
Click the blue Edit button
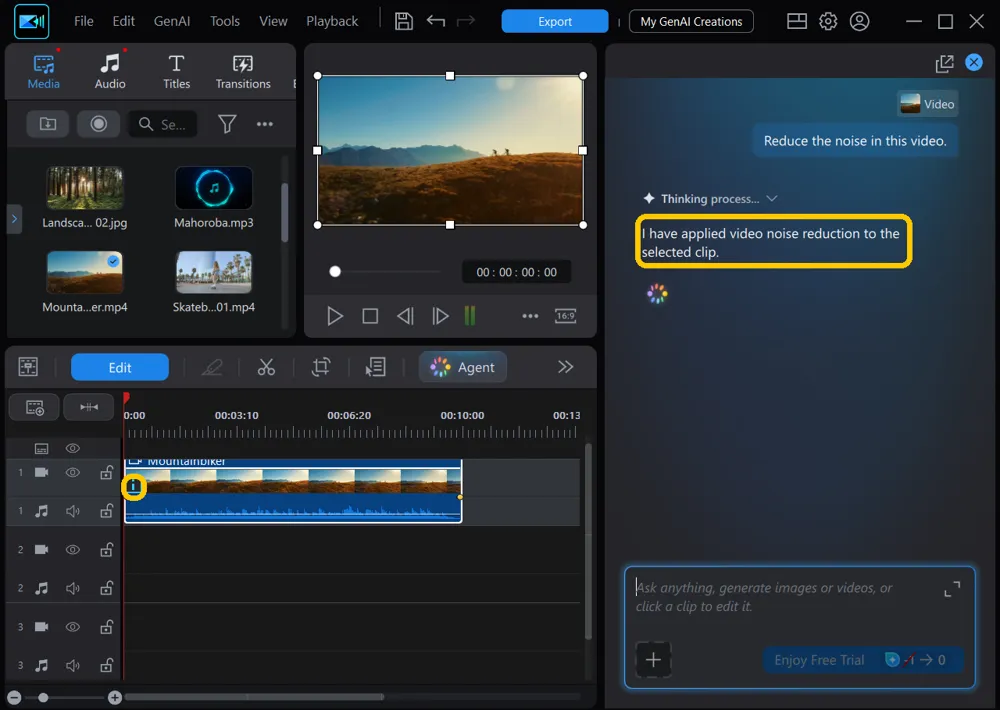coord(119,367)
